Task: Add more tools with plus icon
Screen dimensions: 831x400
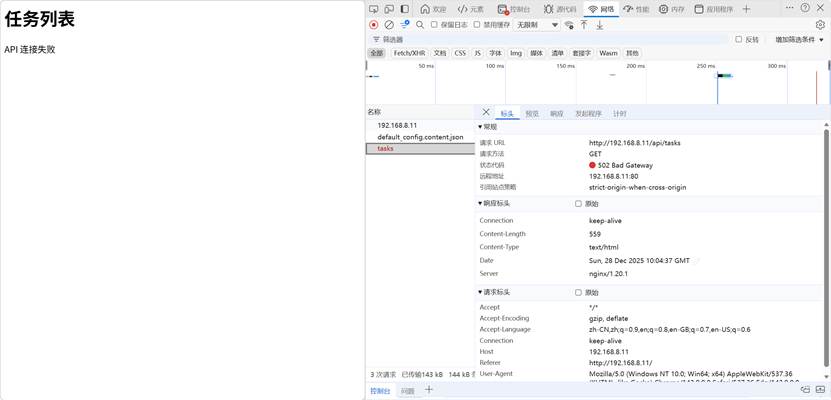Action: tap(746, 9)
